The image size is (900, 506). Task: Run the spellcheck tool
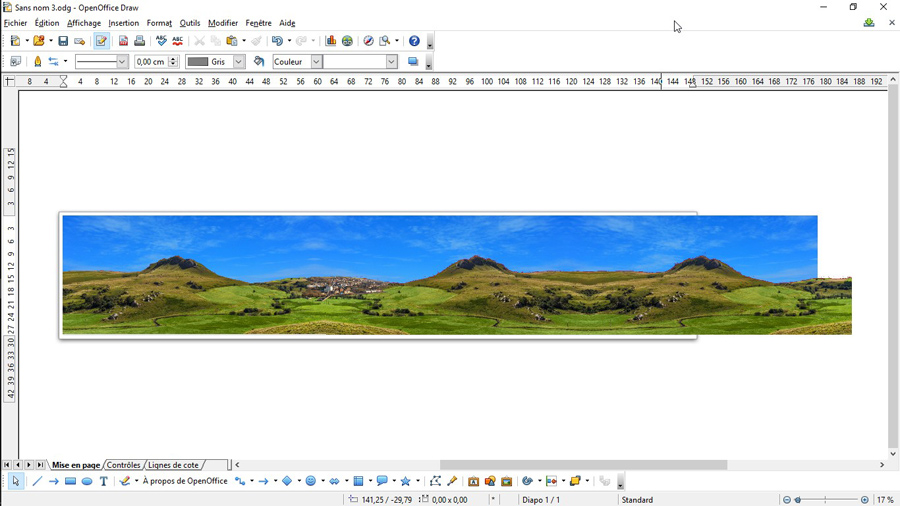[161, 41]
